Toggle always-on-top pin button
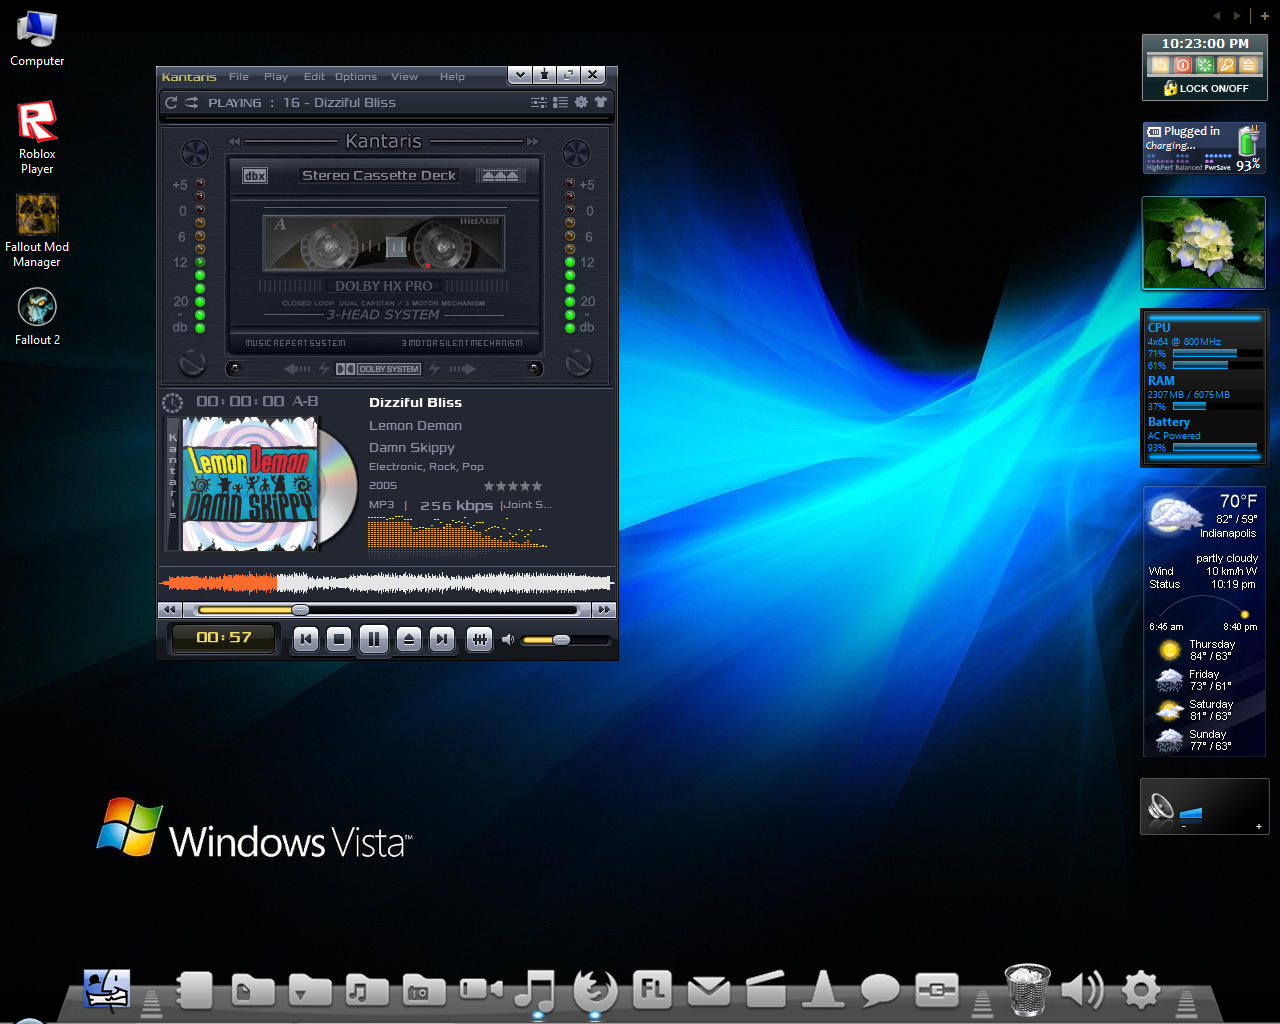Image resolution: width=1280 pixels, height=1024 pixels. tap(544, 75)
